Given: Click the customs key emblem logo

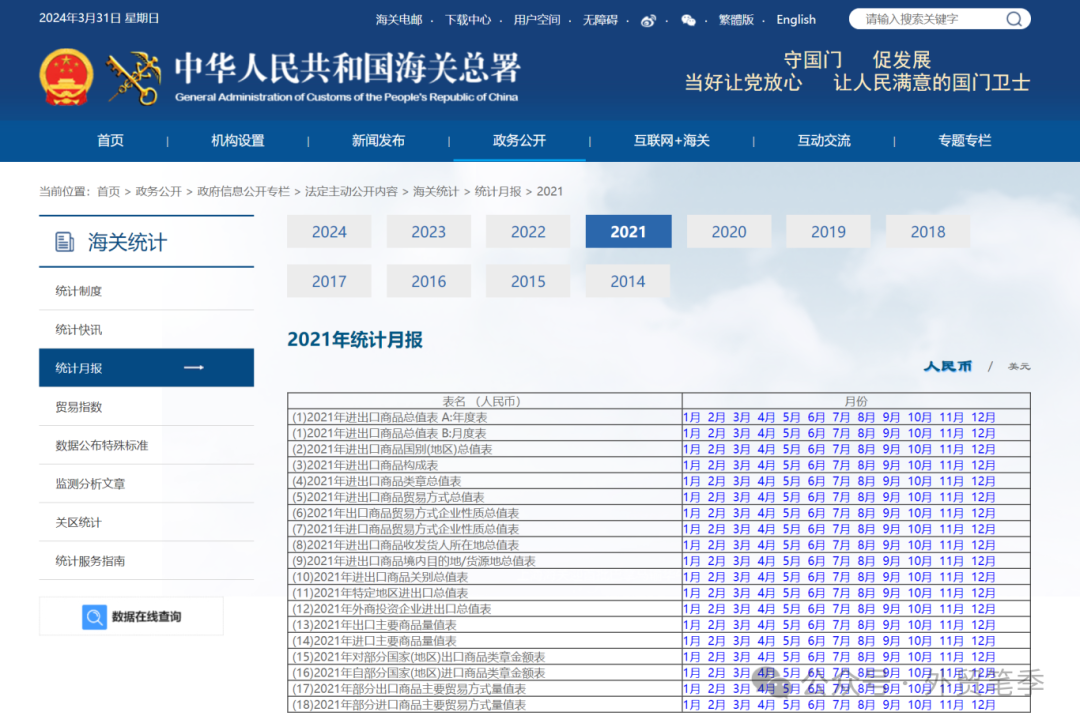Looking at the screenshot, I should [133, 78].
